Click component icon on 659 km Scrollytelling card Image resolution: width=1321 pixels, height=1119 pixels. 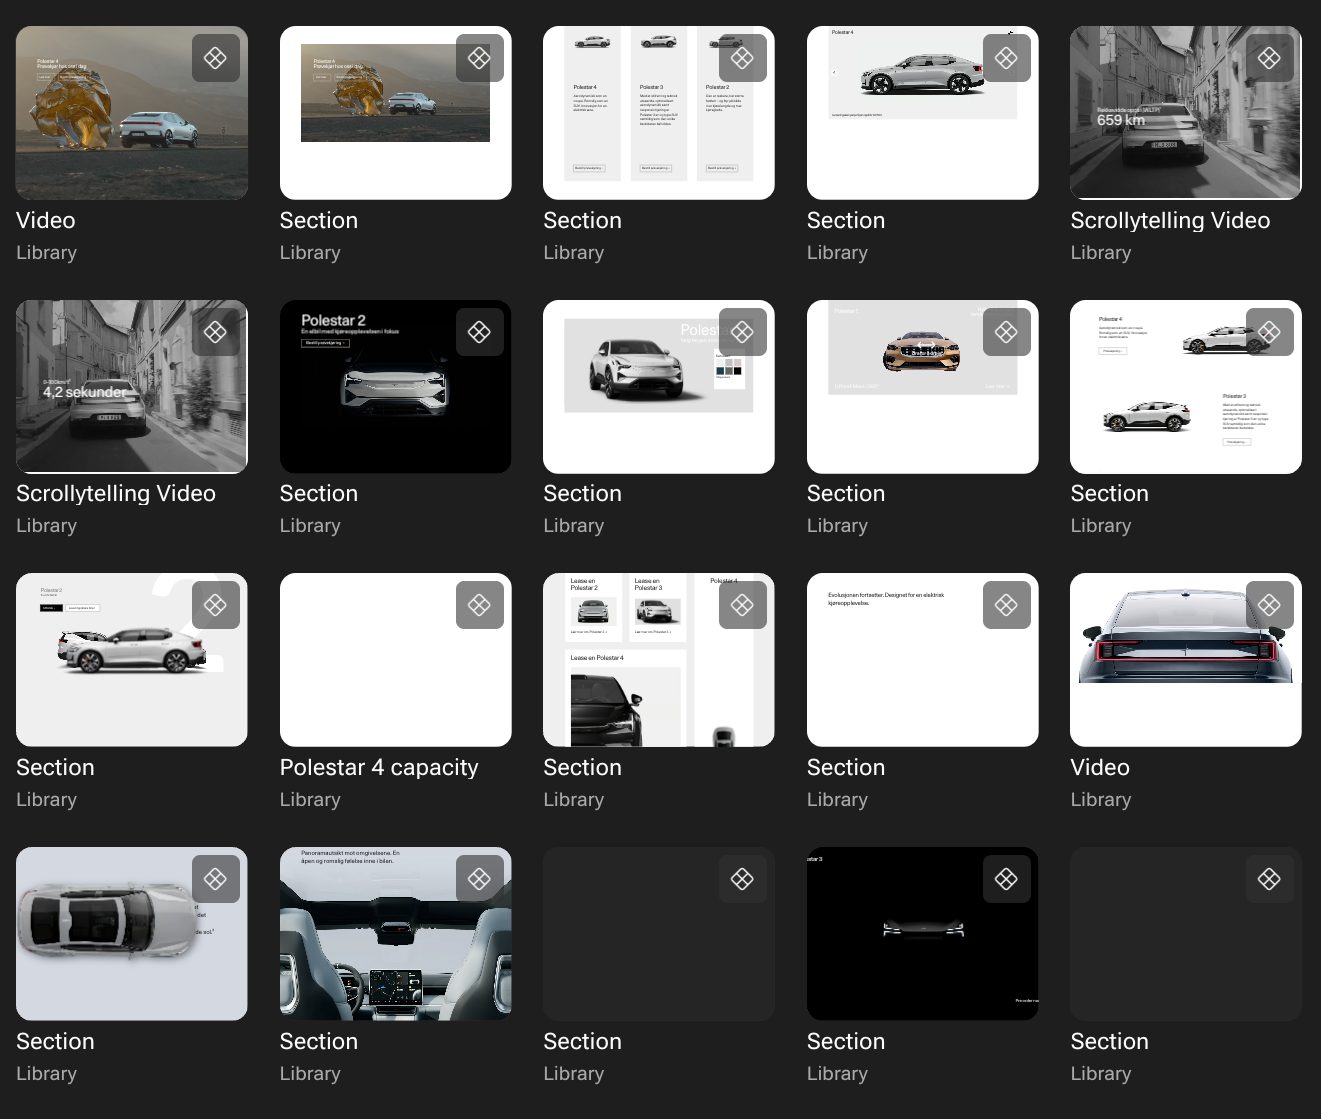1270,58
